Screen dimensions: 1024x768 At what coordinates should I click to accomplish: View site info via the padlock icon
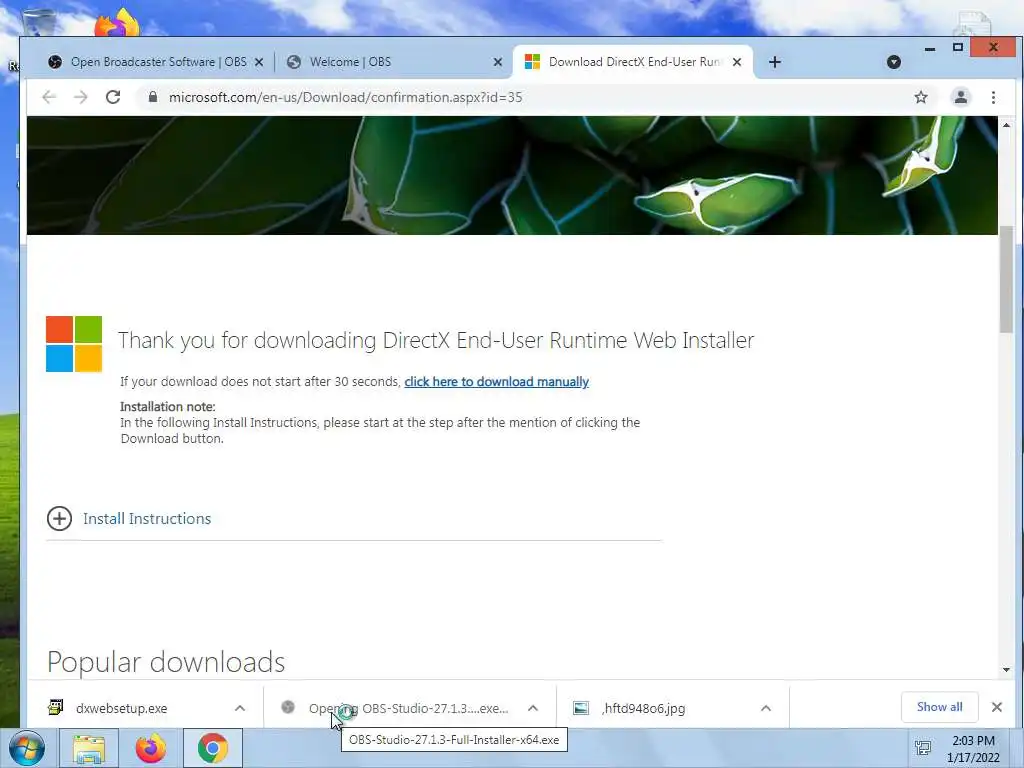click(x=153, y=97)
